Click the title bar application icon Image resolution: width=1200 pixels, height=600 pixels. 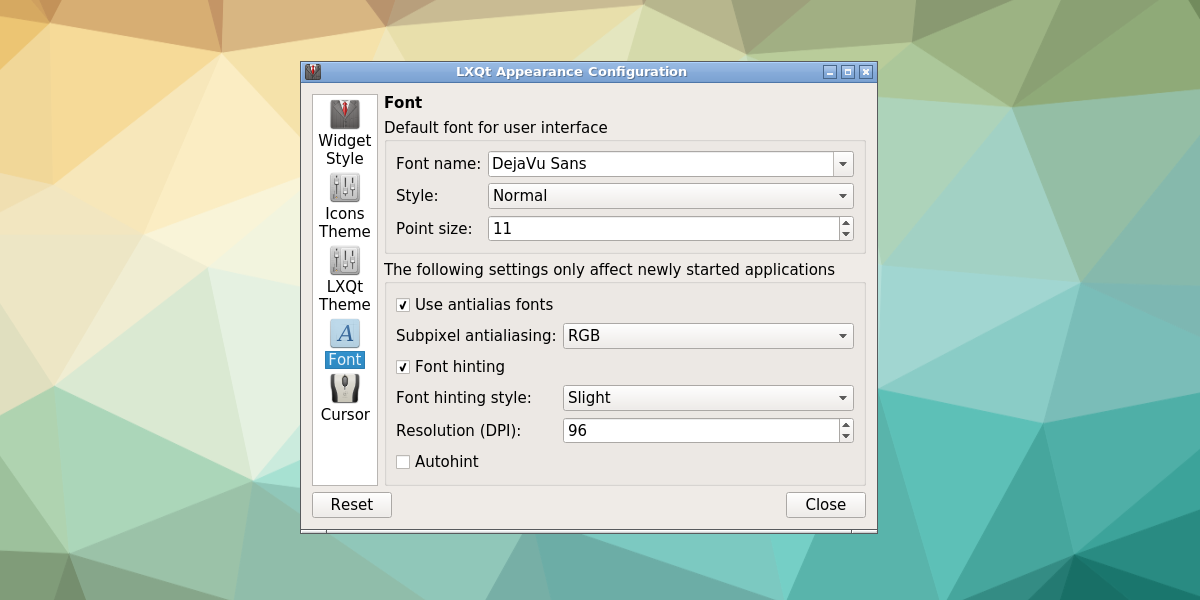pos(313,72)
